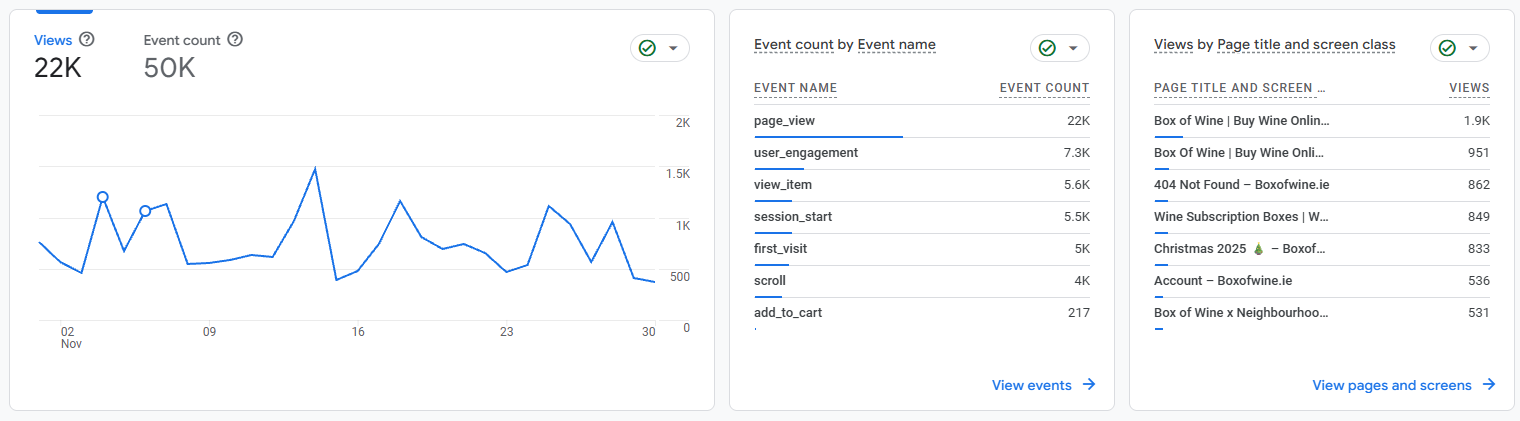Click the 1.5K label on chart y-axis
Viewport: 1520px width, 421px height.
tap(679, 174)
